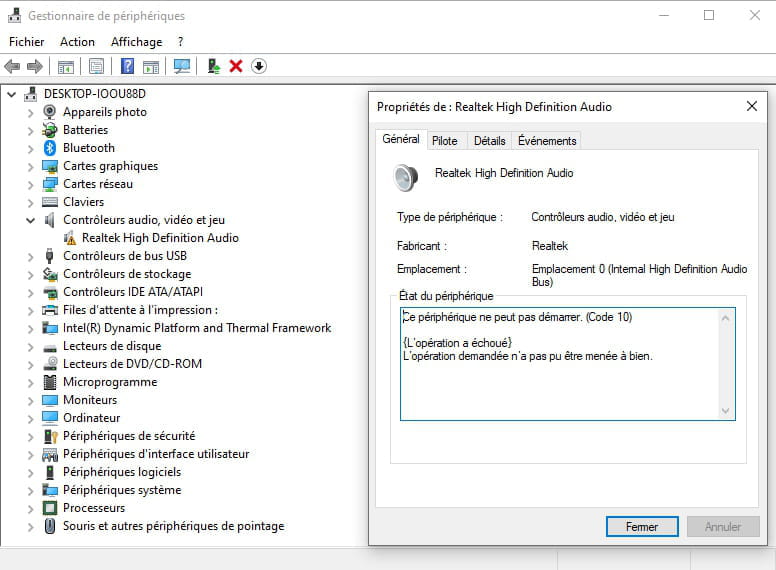776x570 pixels.
Task: Click the Souris mouse icon
Action: 49,526
